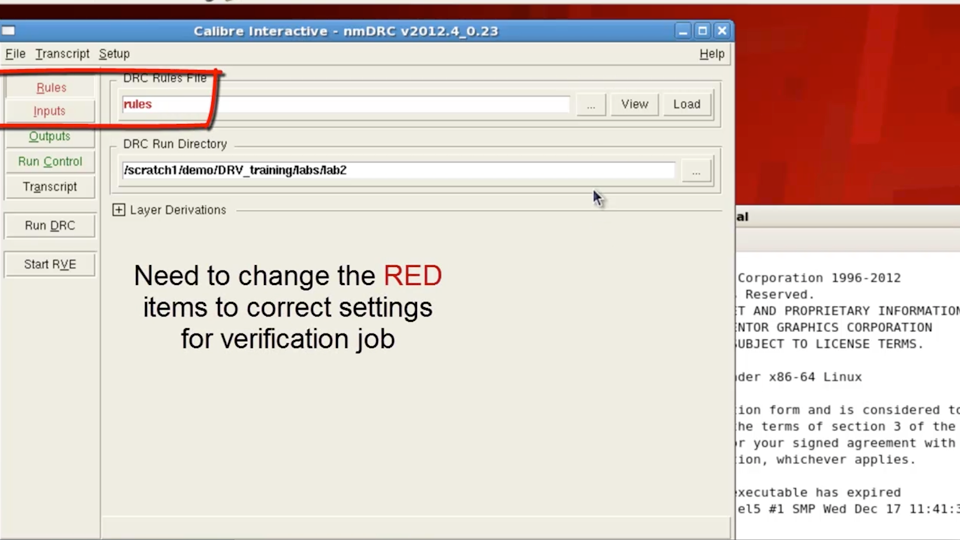Viewport: 960px width, 540px height.
Task: Click 'executable has expired' line in terminal
Action: tap(819, 492)
